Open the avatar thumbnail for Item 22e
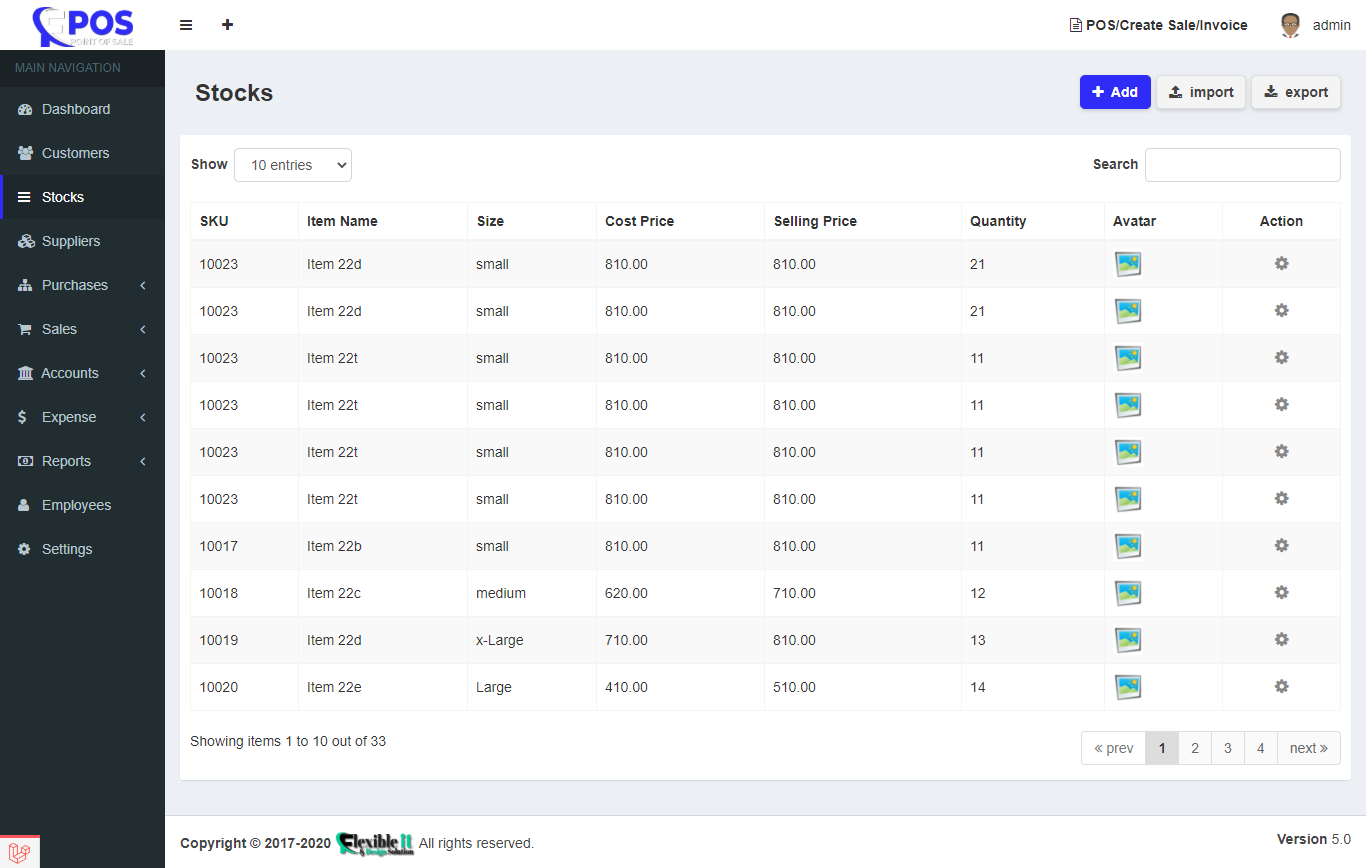This screenshot has width=1366, height=868. 1128,686
